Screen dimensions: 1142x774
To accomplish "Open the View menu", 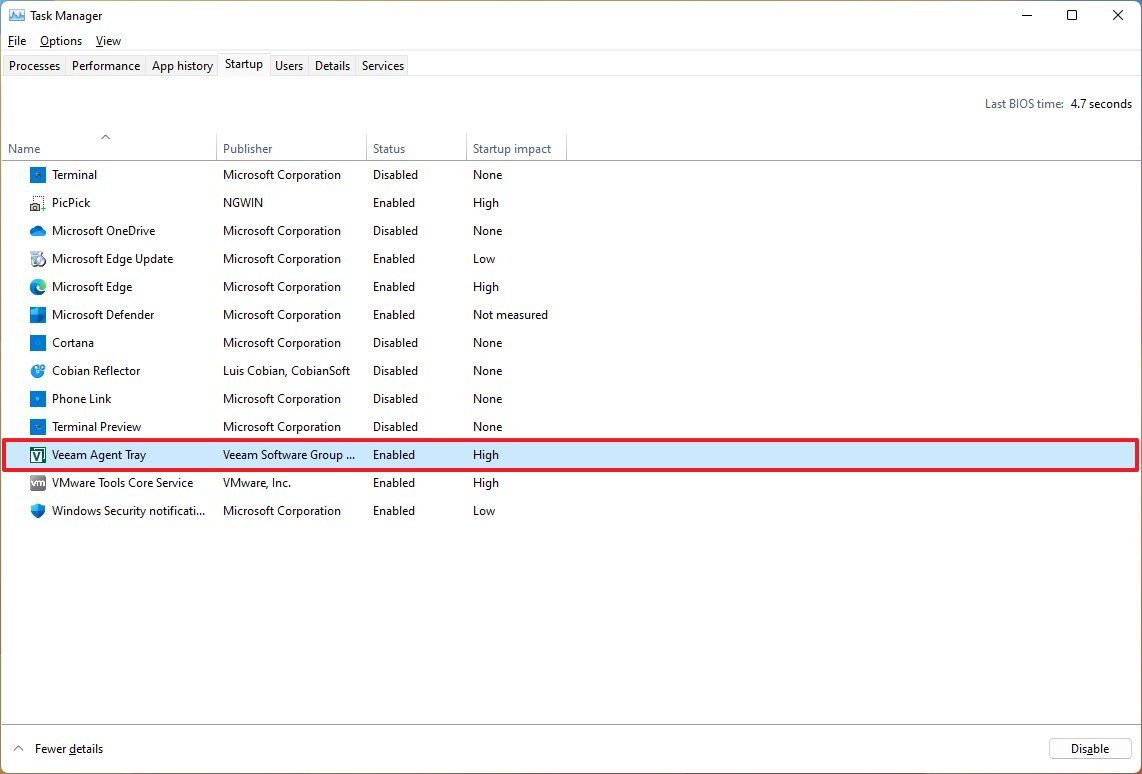I will coord(108,41).
